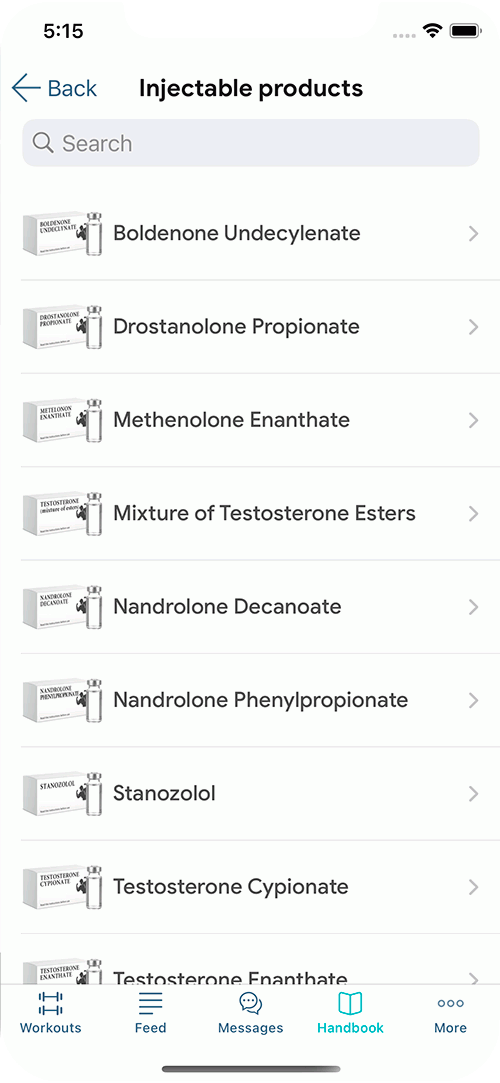Expand chevron next to Boldenone Undecylenate
The width and height of the screenshot is (500, 1083).
coord(473,233)
